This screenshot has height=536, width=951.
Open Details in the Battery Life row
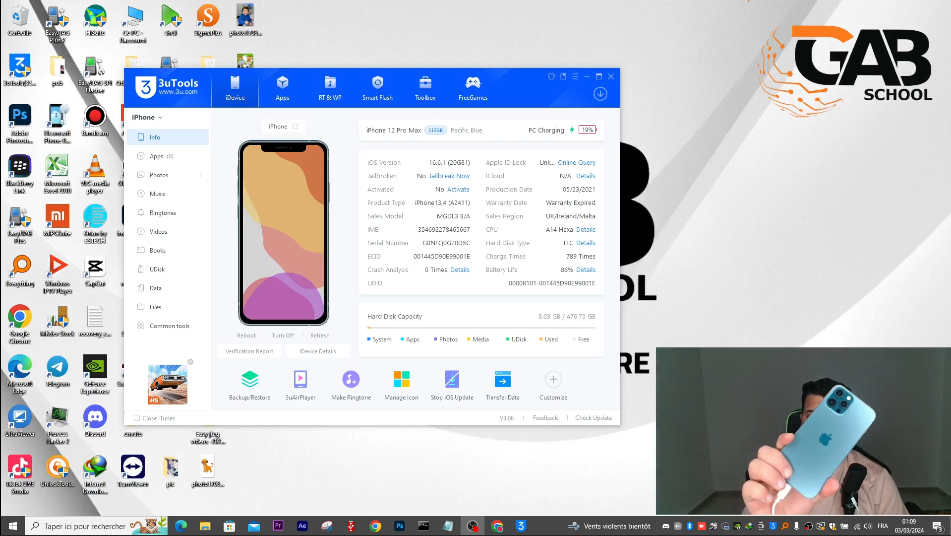(x=585, y=269)
